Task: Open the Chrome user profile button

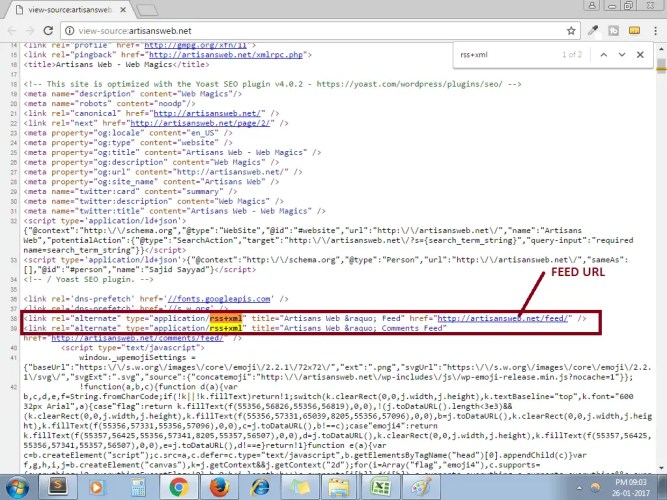Action: 592,6
